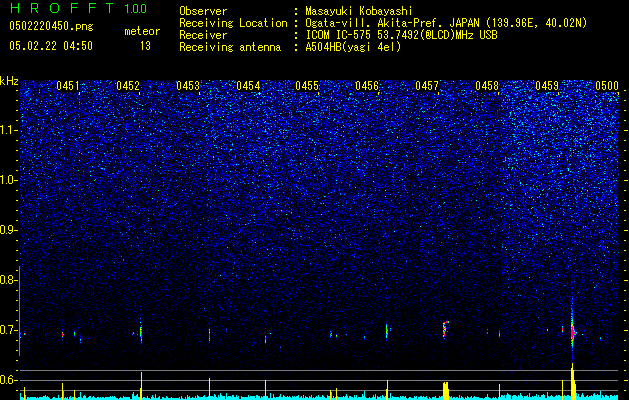This screenshot has width=629, height=400.
Task: Click the 0457 time marker
Action: point(427,86)
